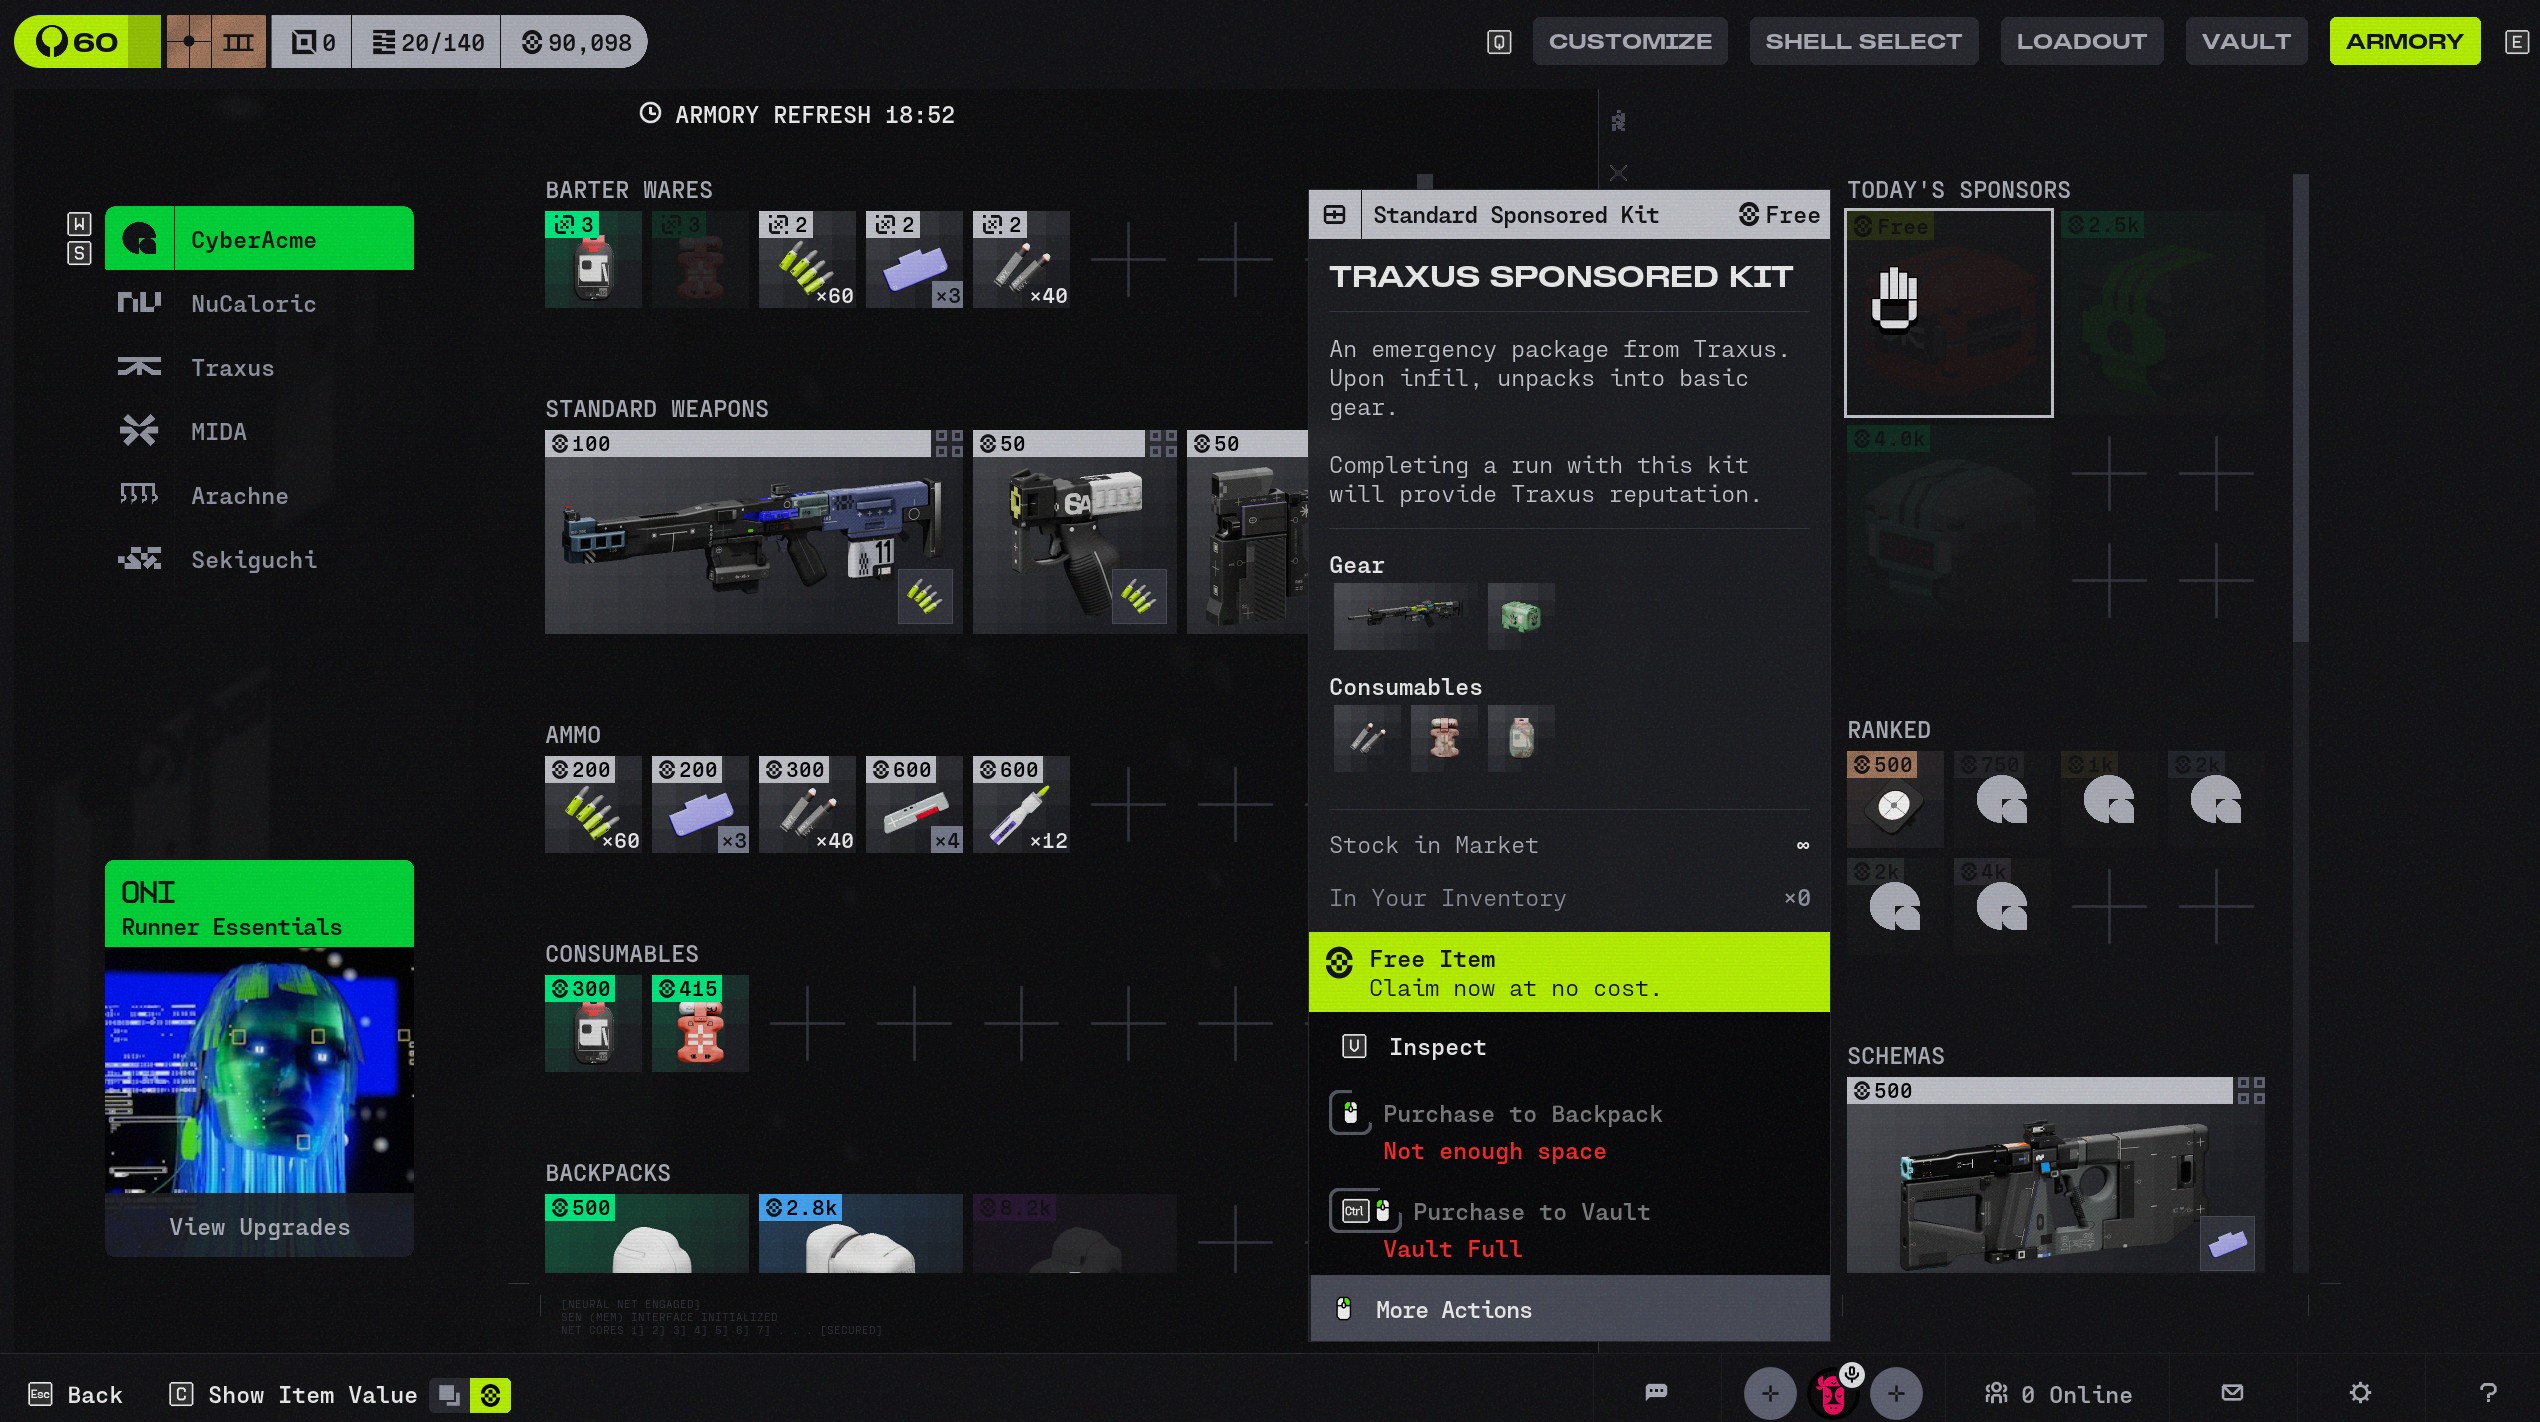Click View Upgrades button
Screen dimensions: 2540x1422
(259, 1226)
